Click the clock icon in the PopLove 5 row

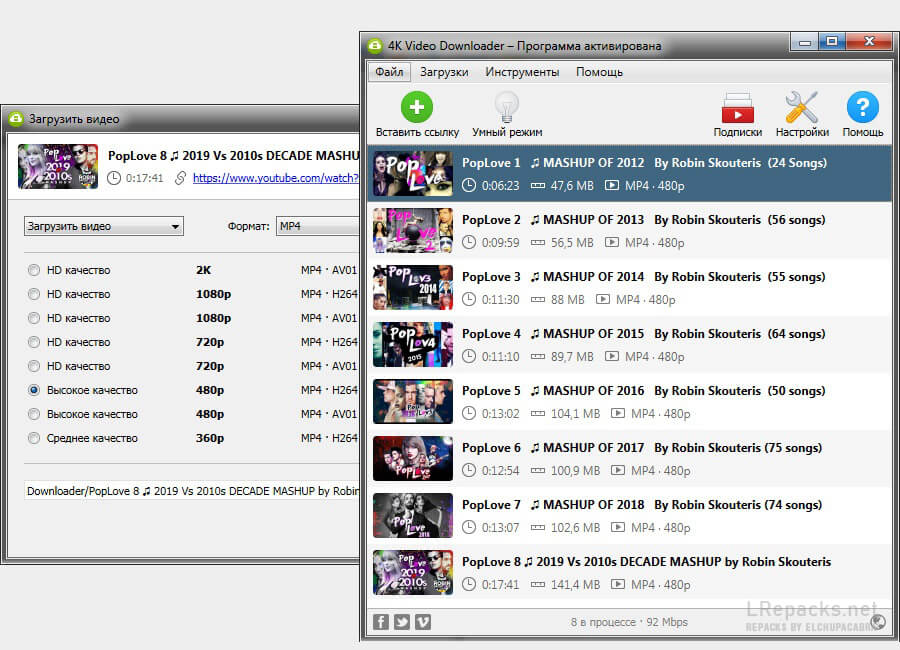coord(469,413)
